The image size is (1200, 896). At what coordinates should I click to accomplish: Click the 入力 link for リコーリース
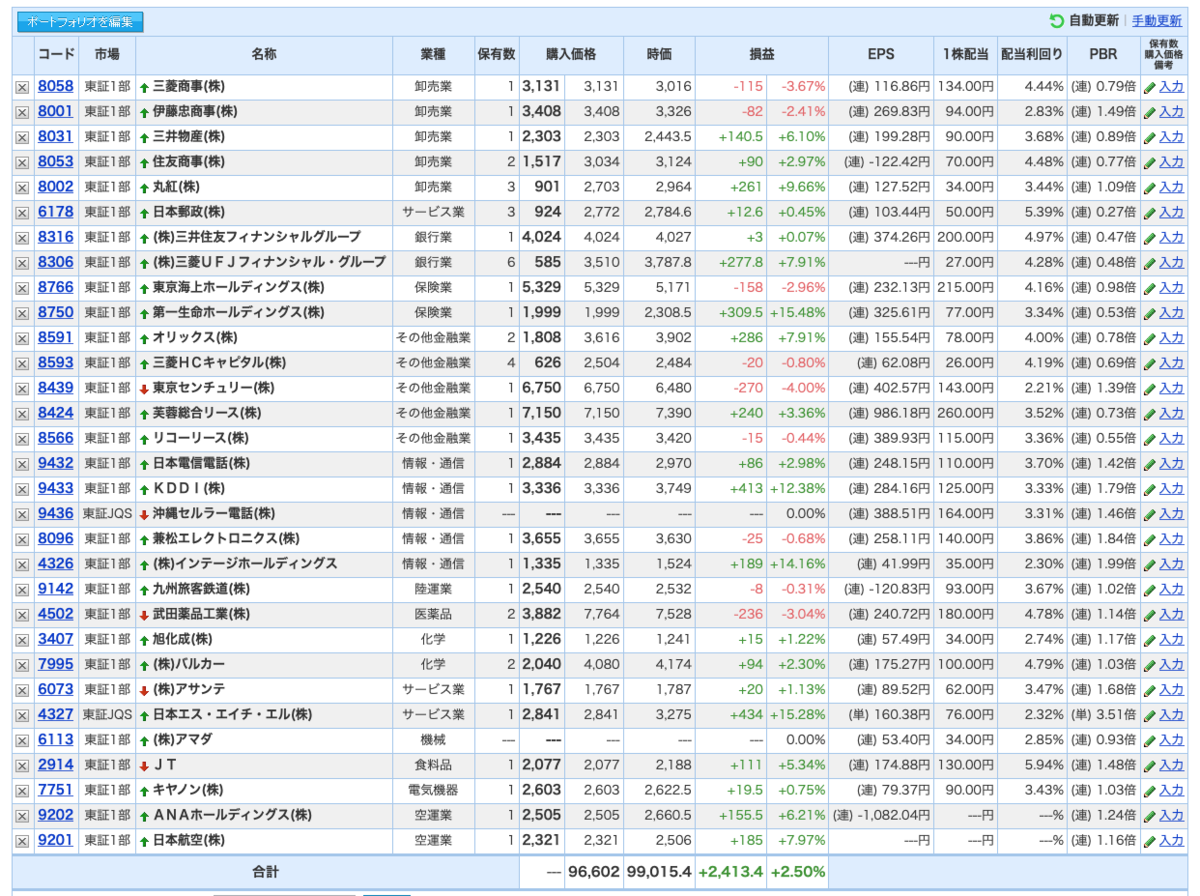1171,438
